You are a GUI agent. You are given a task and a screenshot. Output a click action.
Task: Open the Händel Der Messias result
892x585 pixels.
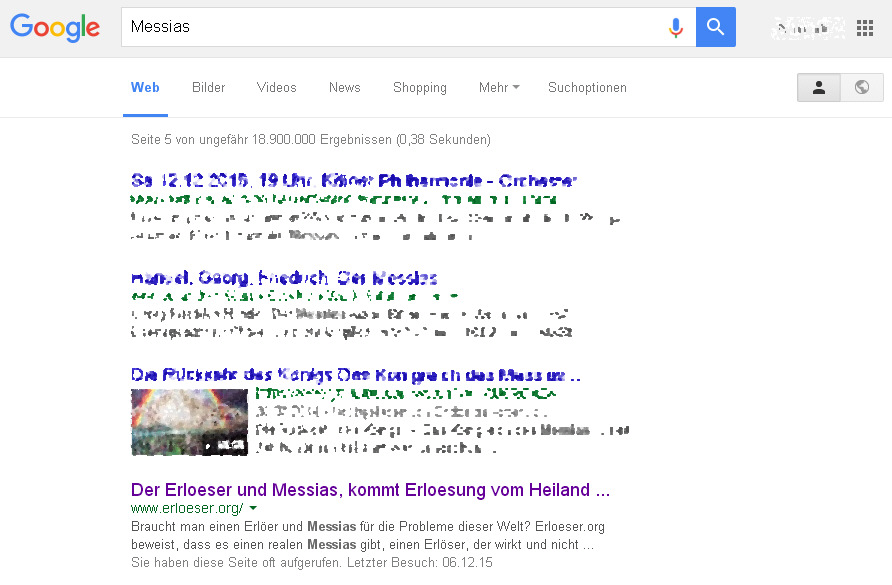[284, 278]
